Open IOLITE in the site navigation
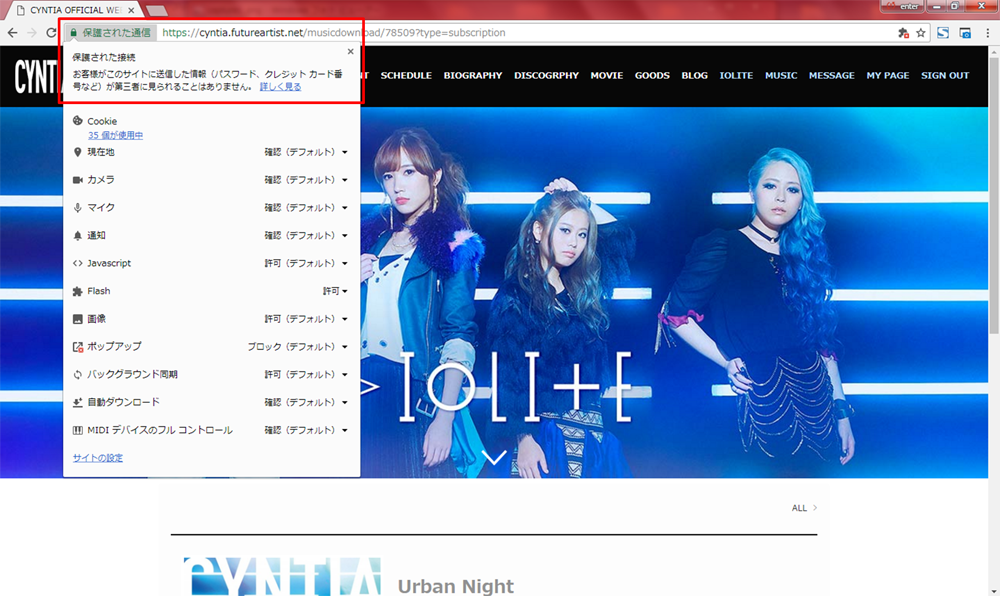 (x=736, y=75)
